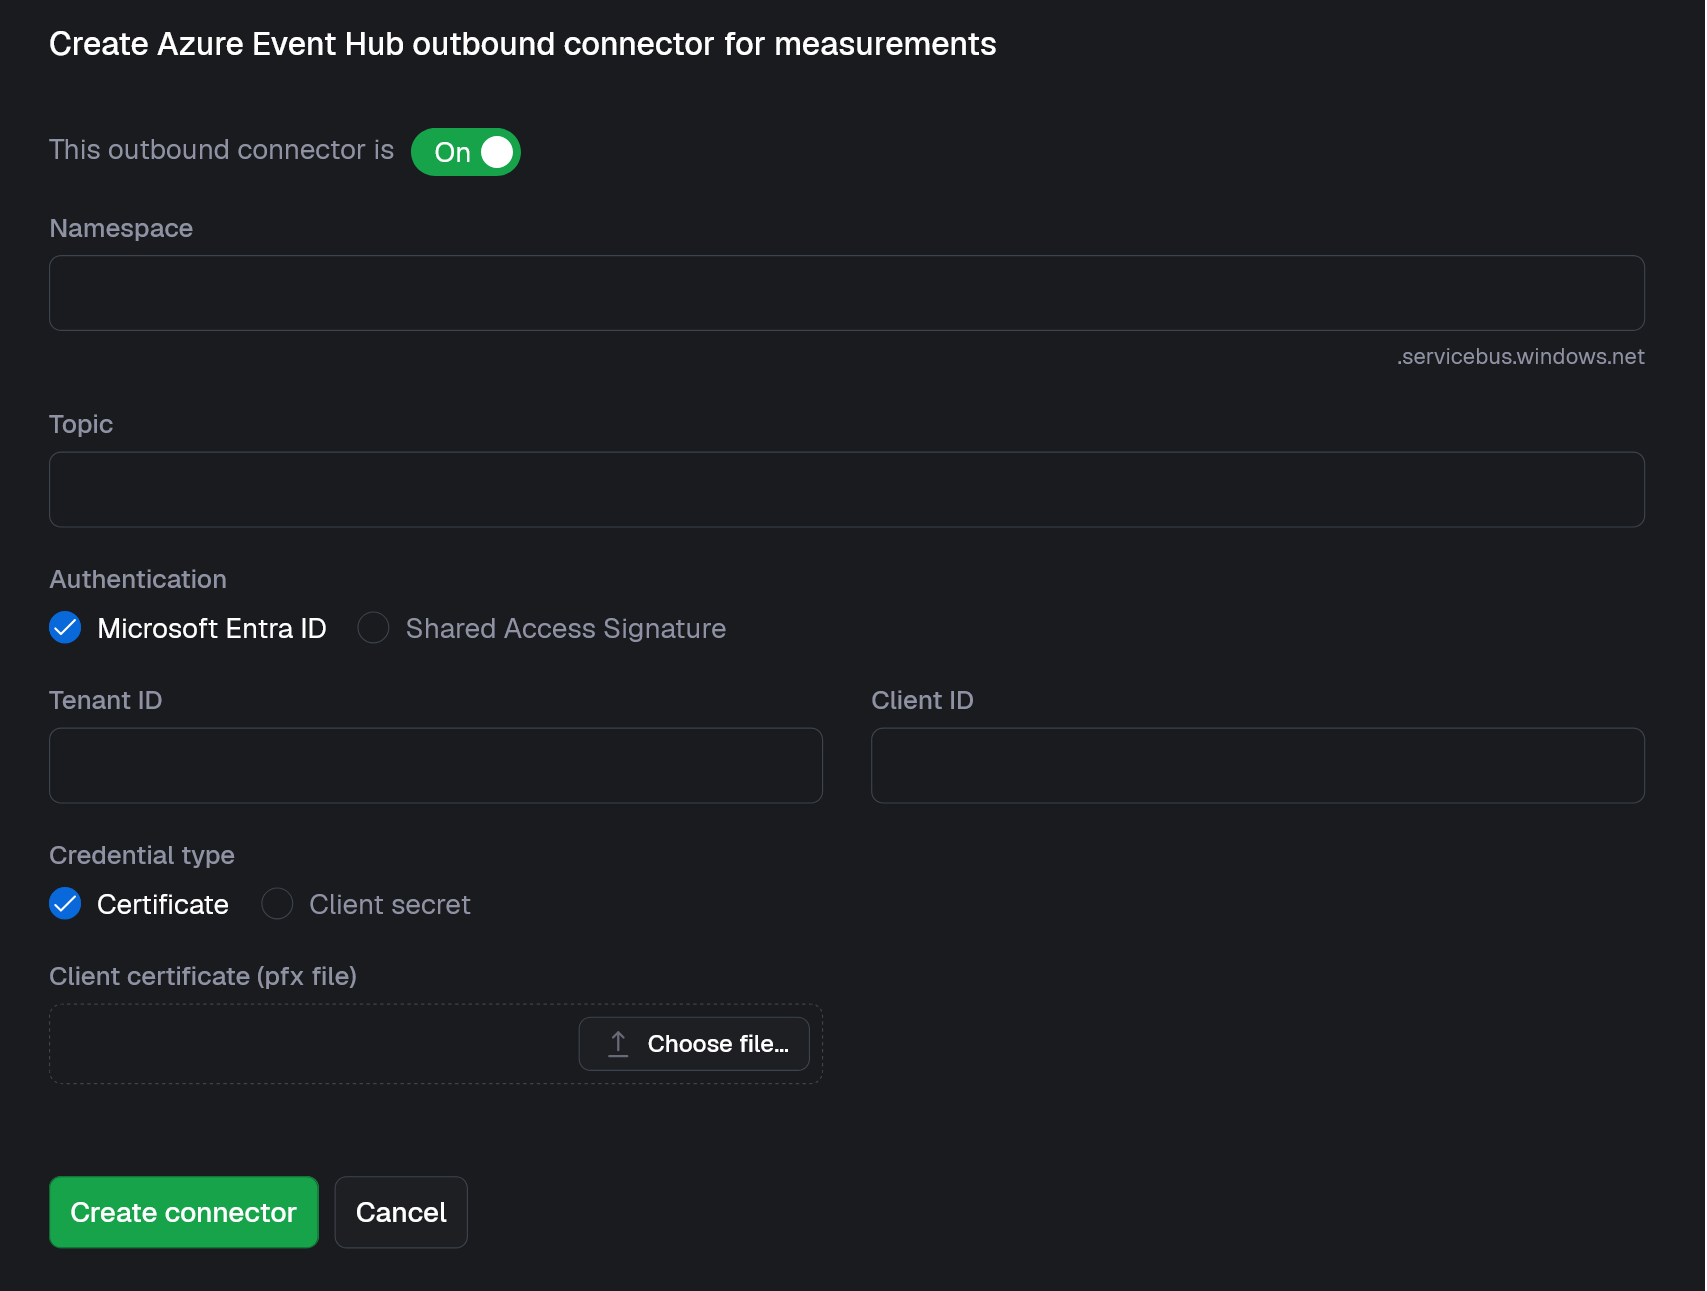Click the '.servicebus.windows.net' suffix text
Image resolution: width=1707 pixels, height=1291 pixels.
(x=1520, y=357)
